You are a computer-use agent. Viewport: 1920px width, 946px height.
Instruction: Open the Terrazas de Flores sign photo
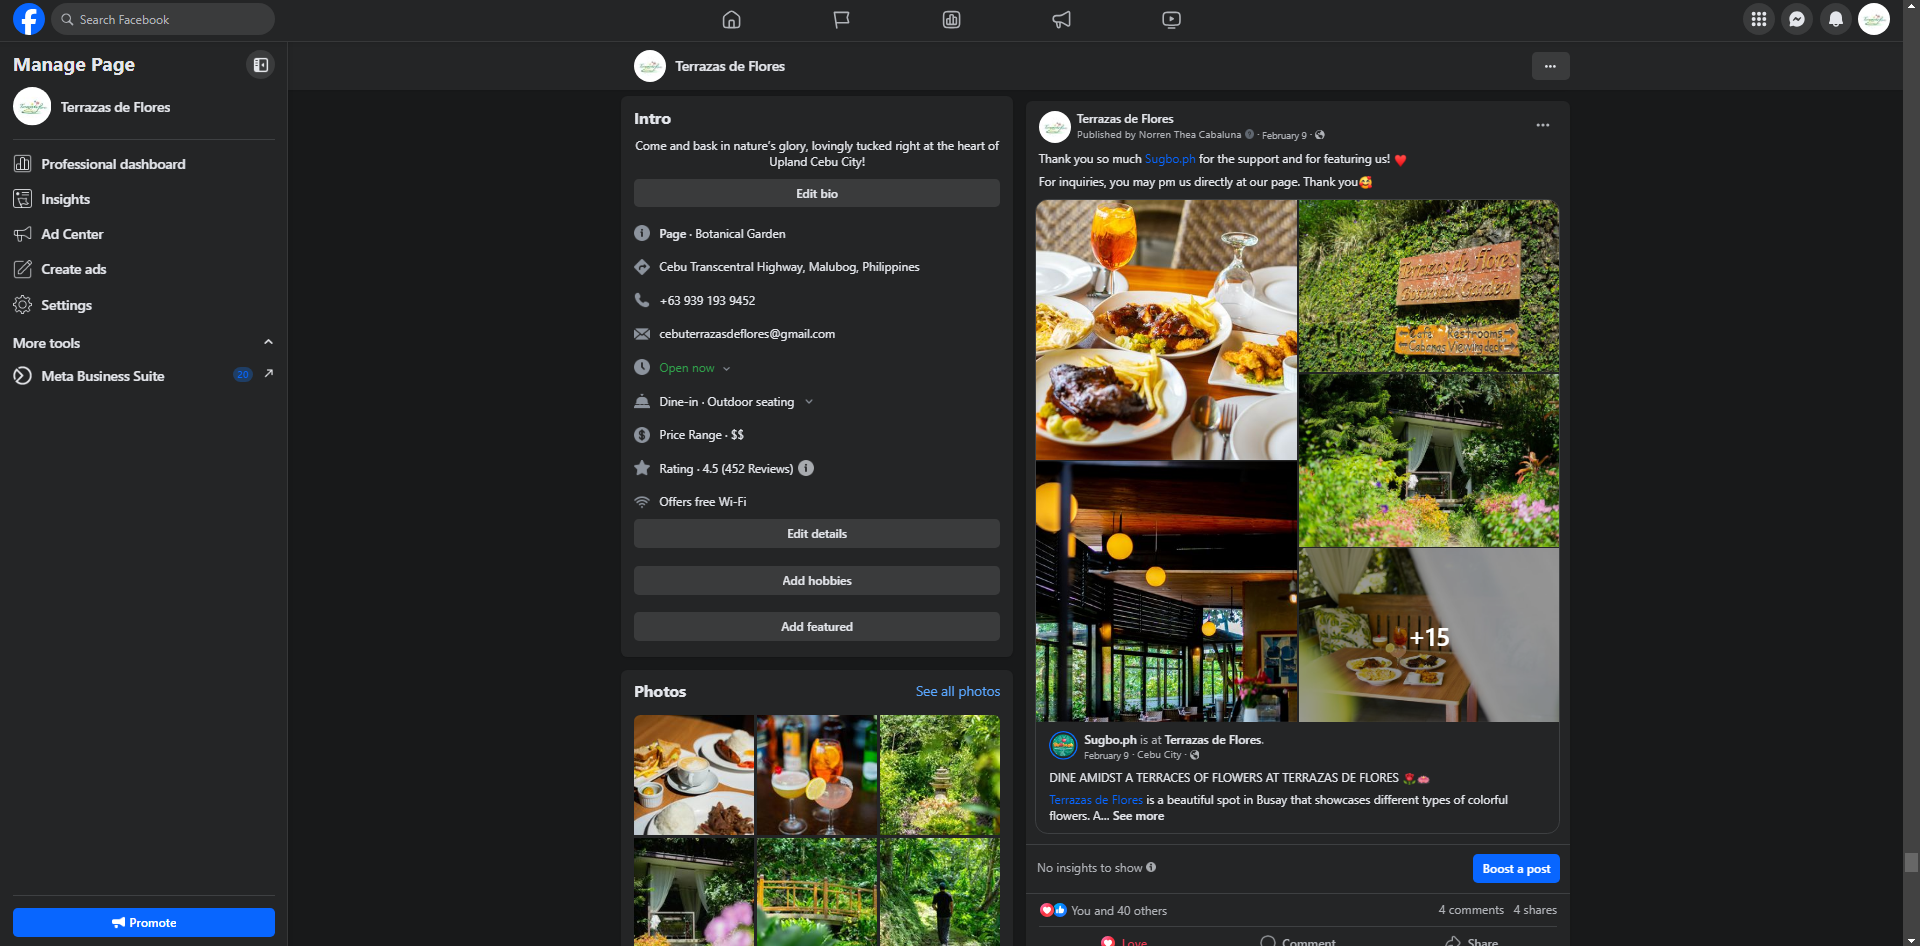[x=1429, y=286]
